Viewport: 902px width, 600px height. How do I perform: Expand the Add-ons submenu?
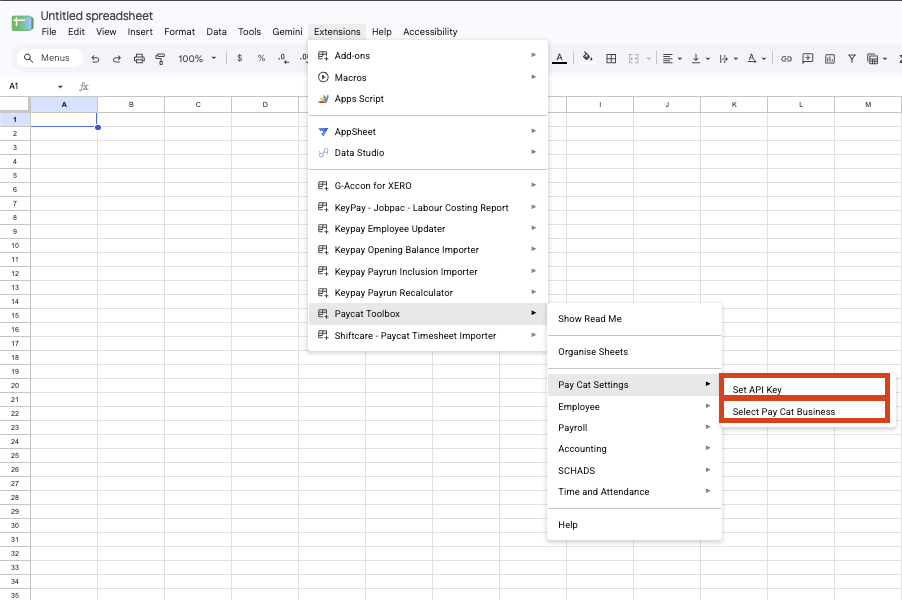428,56
